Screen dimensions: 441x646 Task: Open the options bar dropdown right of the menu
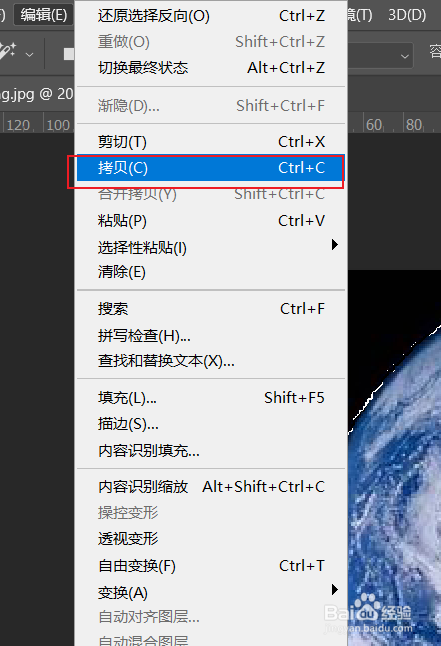point(379,55)
